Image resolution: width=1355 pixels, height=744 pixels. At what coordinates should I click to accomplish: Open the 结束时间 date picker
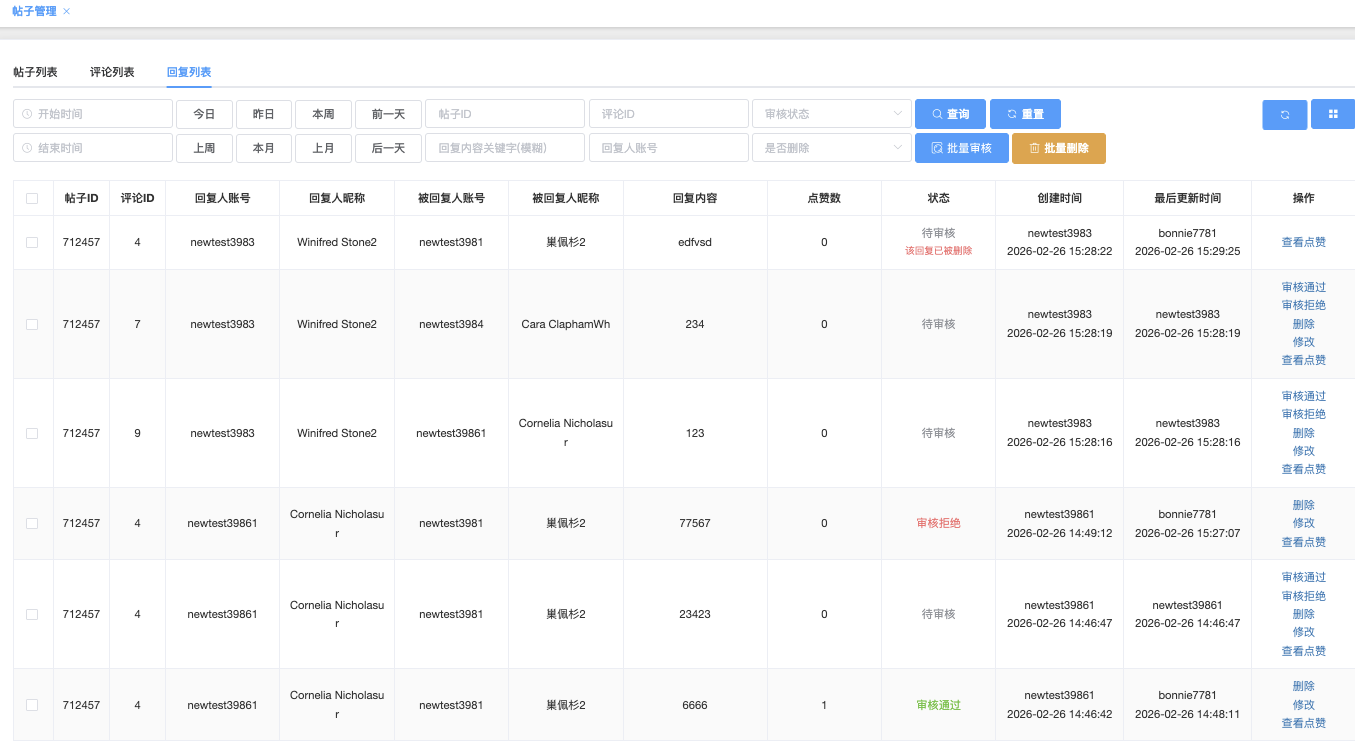[93, 148]
